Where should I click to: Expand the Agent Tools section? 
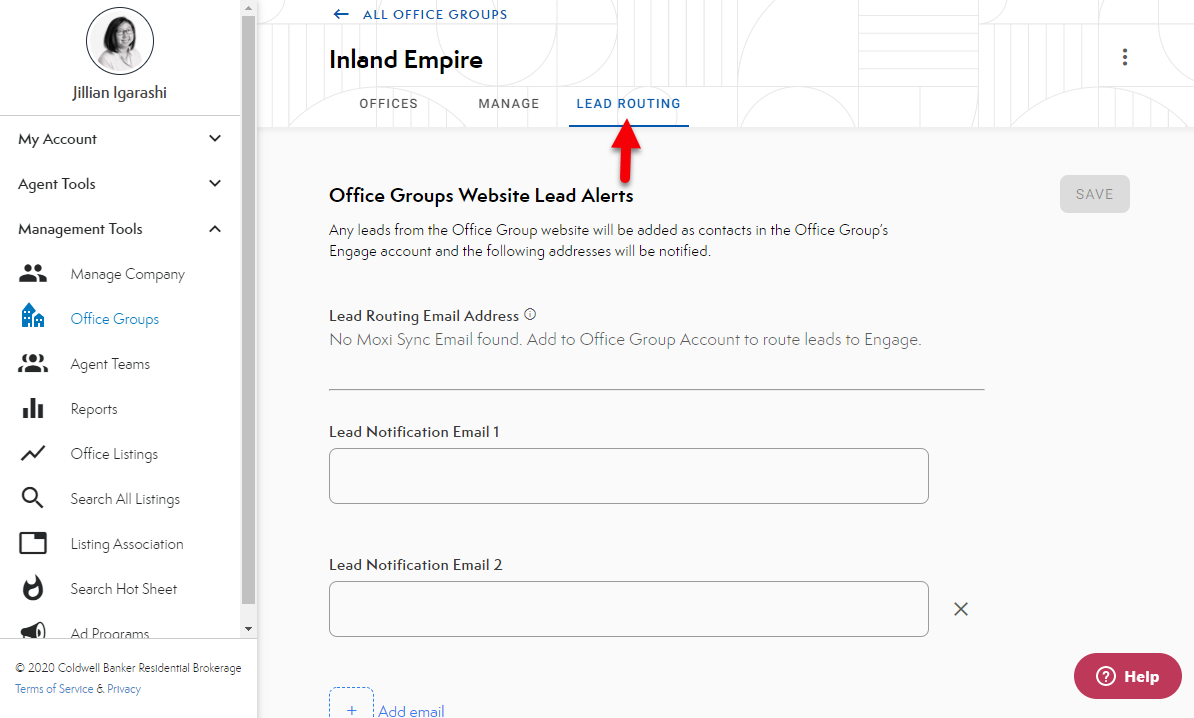[x=215, y=184]
